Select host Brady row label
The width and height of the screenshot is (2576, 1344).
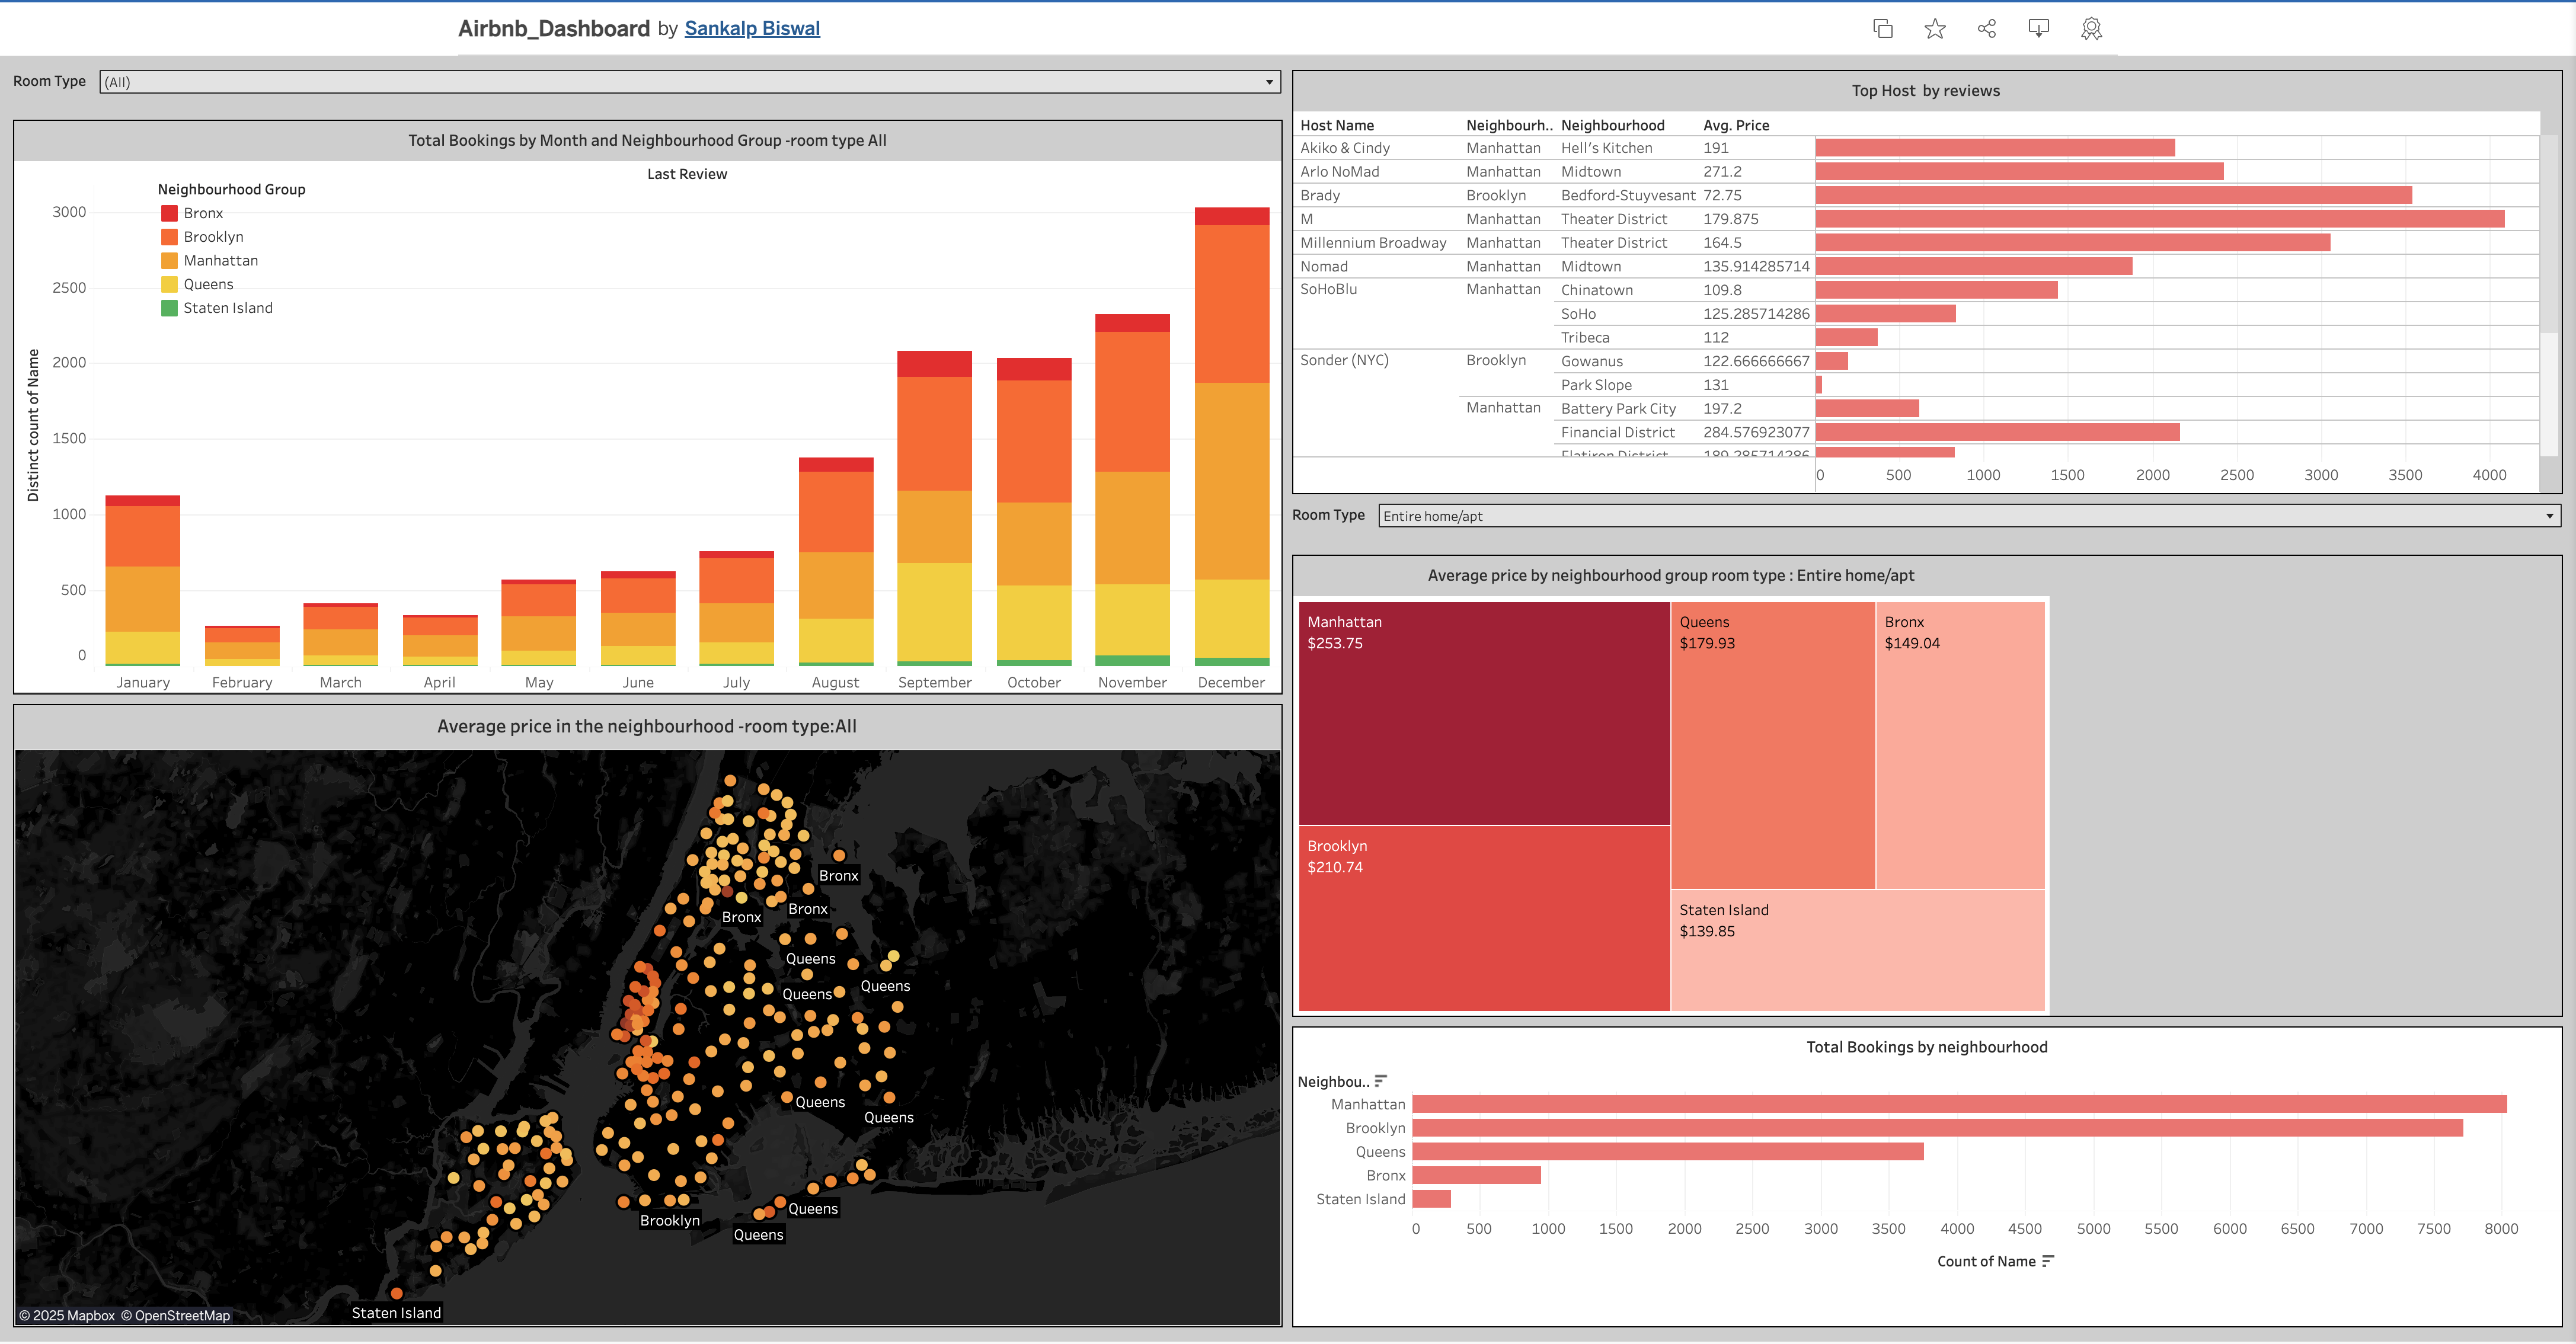[x=1320, y=195]
